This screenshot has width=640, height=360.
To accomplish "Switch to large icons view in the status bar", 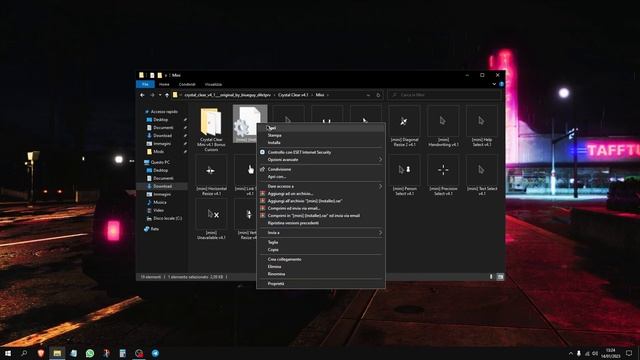I will point(500,277).
